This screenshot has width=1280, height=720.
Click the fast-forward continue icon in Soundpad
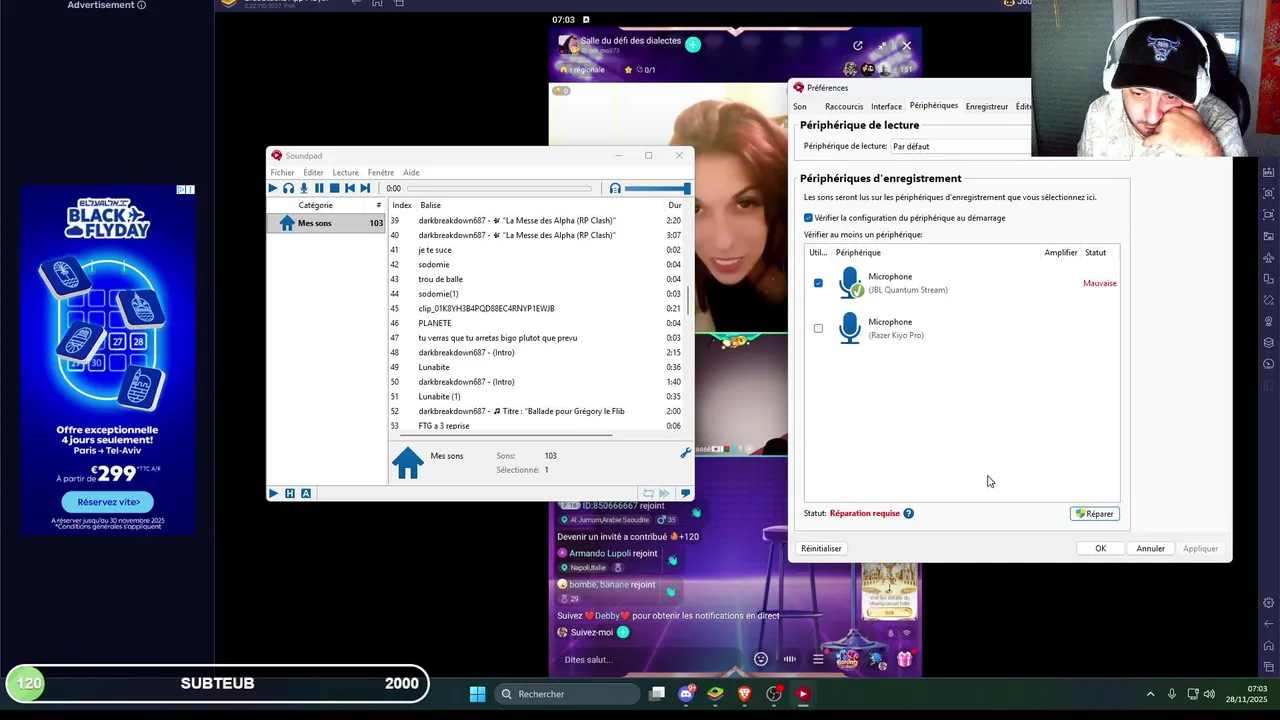click(664, 493)
